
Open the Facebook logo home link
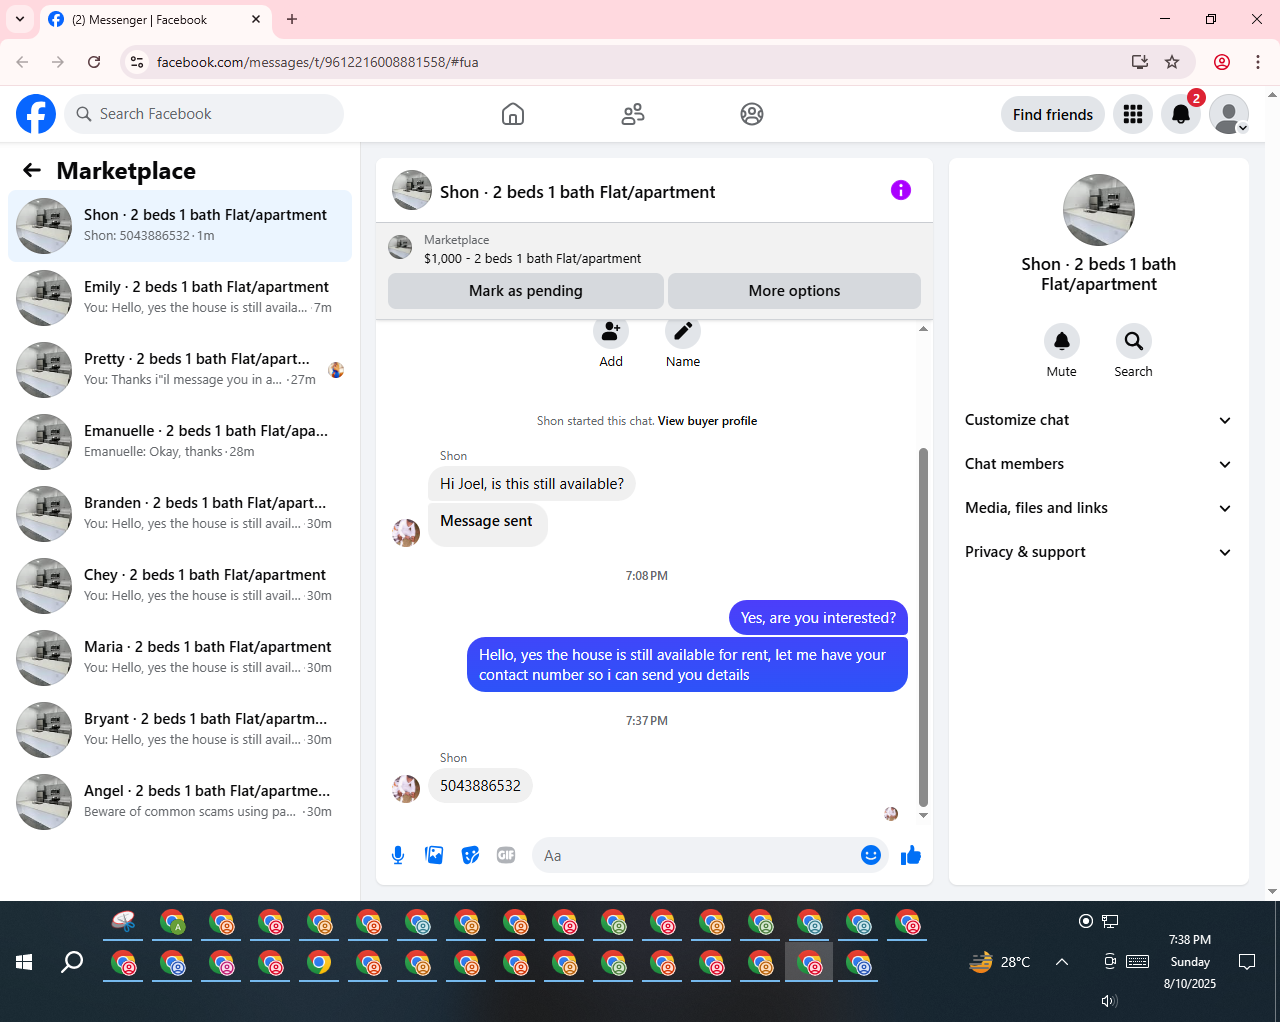tap(36, 114)
